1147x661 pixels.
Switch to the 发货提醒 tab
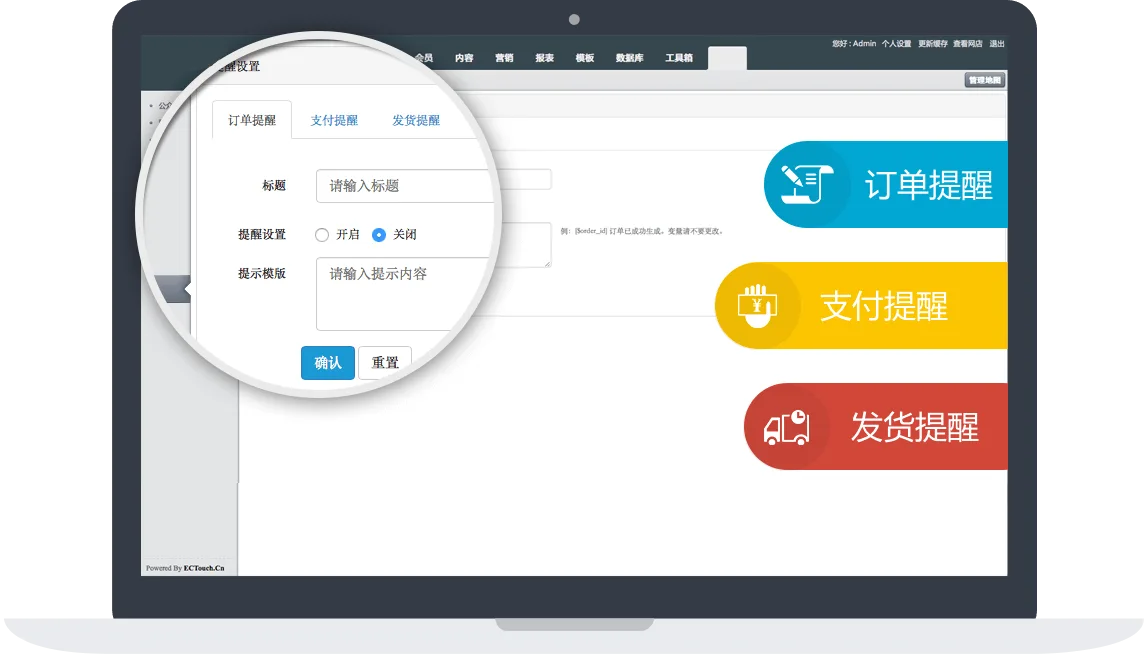(415, 120)
